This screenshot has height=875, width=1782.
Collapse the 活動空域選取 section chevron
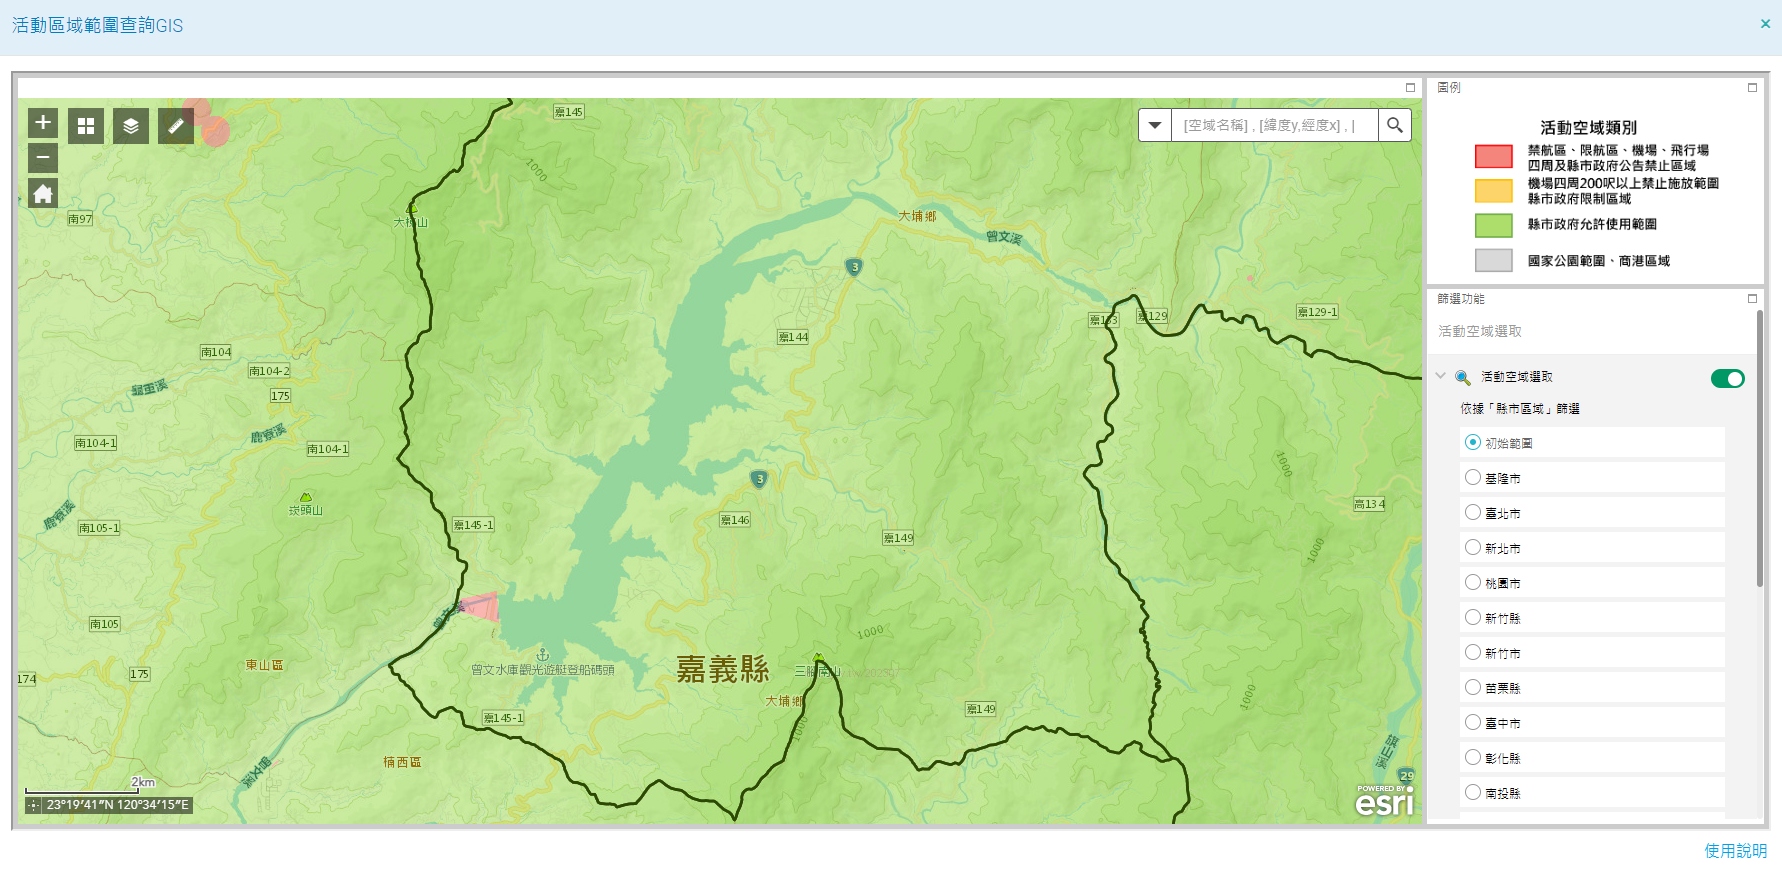tap(1441, 377)
